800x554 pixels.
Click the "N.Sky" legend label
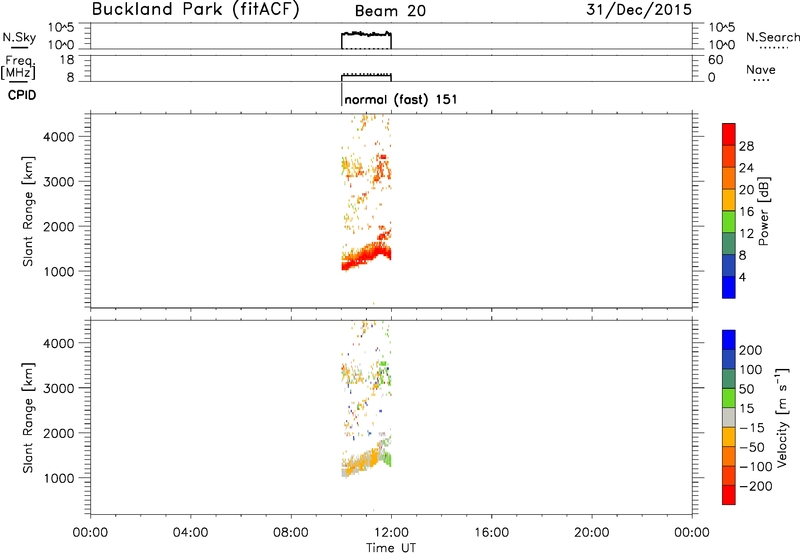[19, 37]
